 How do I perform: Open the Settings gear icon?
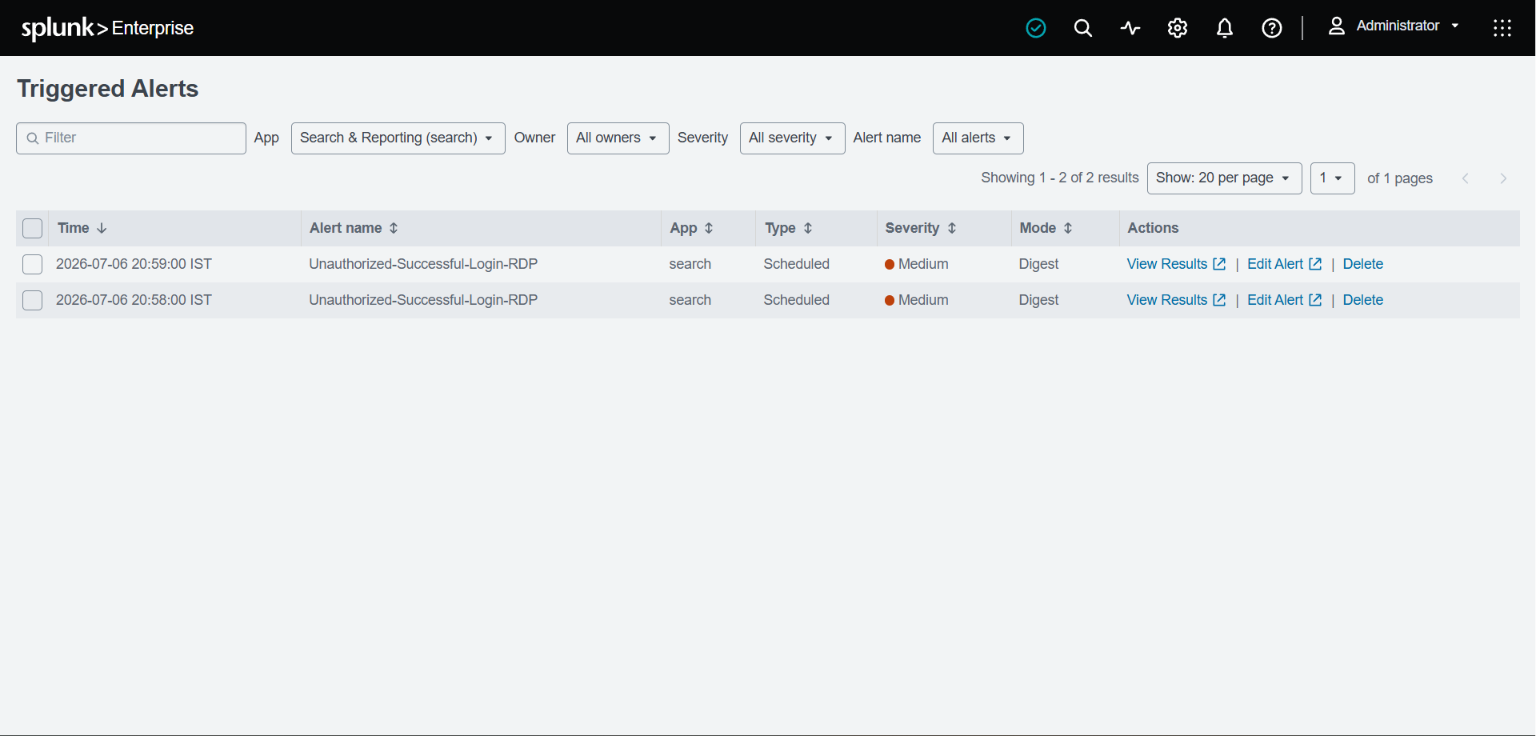1177,28
